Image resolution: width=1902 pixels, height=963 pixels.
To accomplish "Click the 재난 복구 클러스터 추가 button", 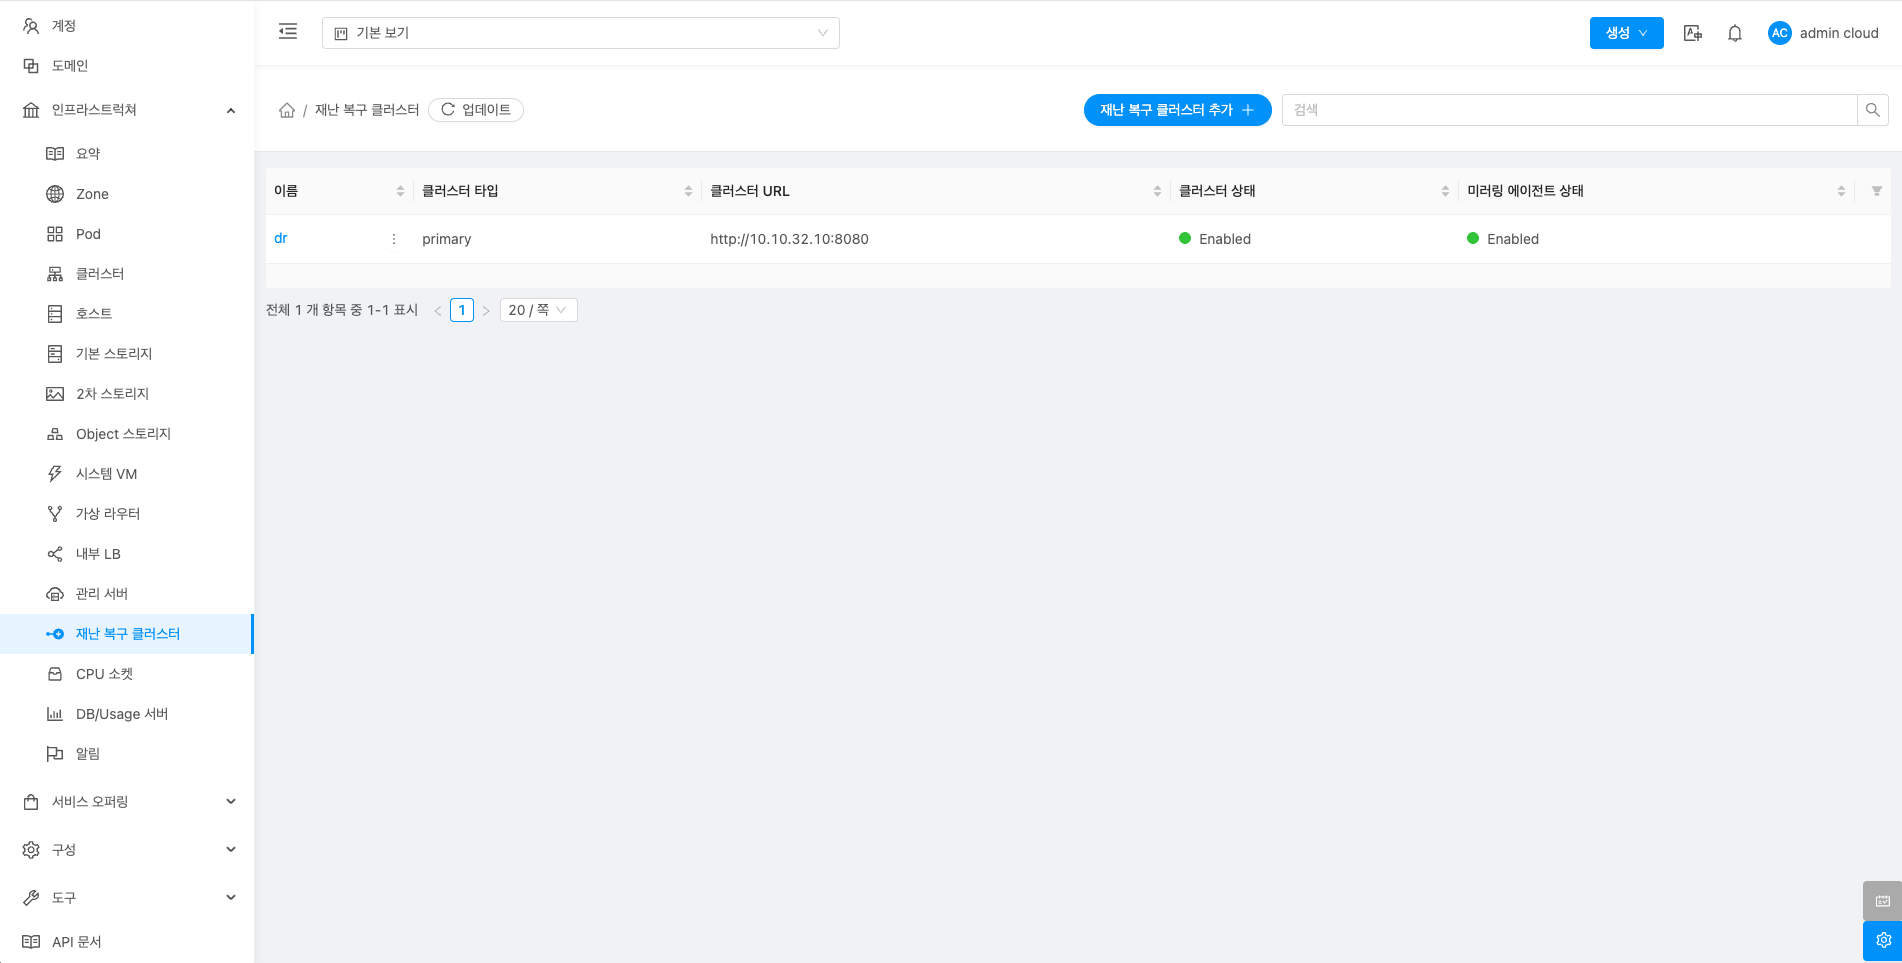I will [1176, 110].
